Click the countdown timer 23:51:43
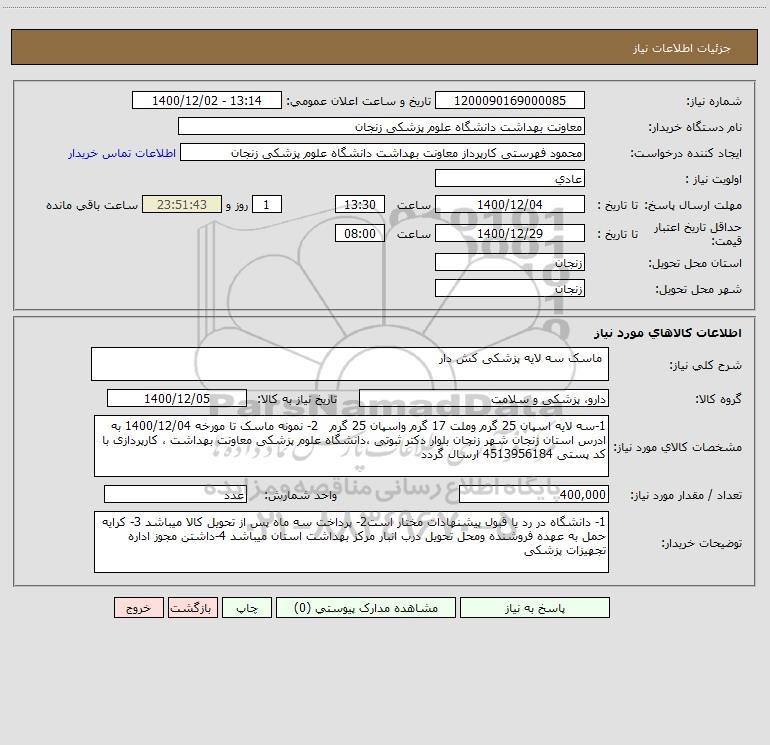 (x=182, y=205)
